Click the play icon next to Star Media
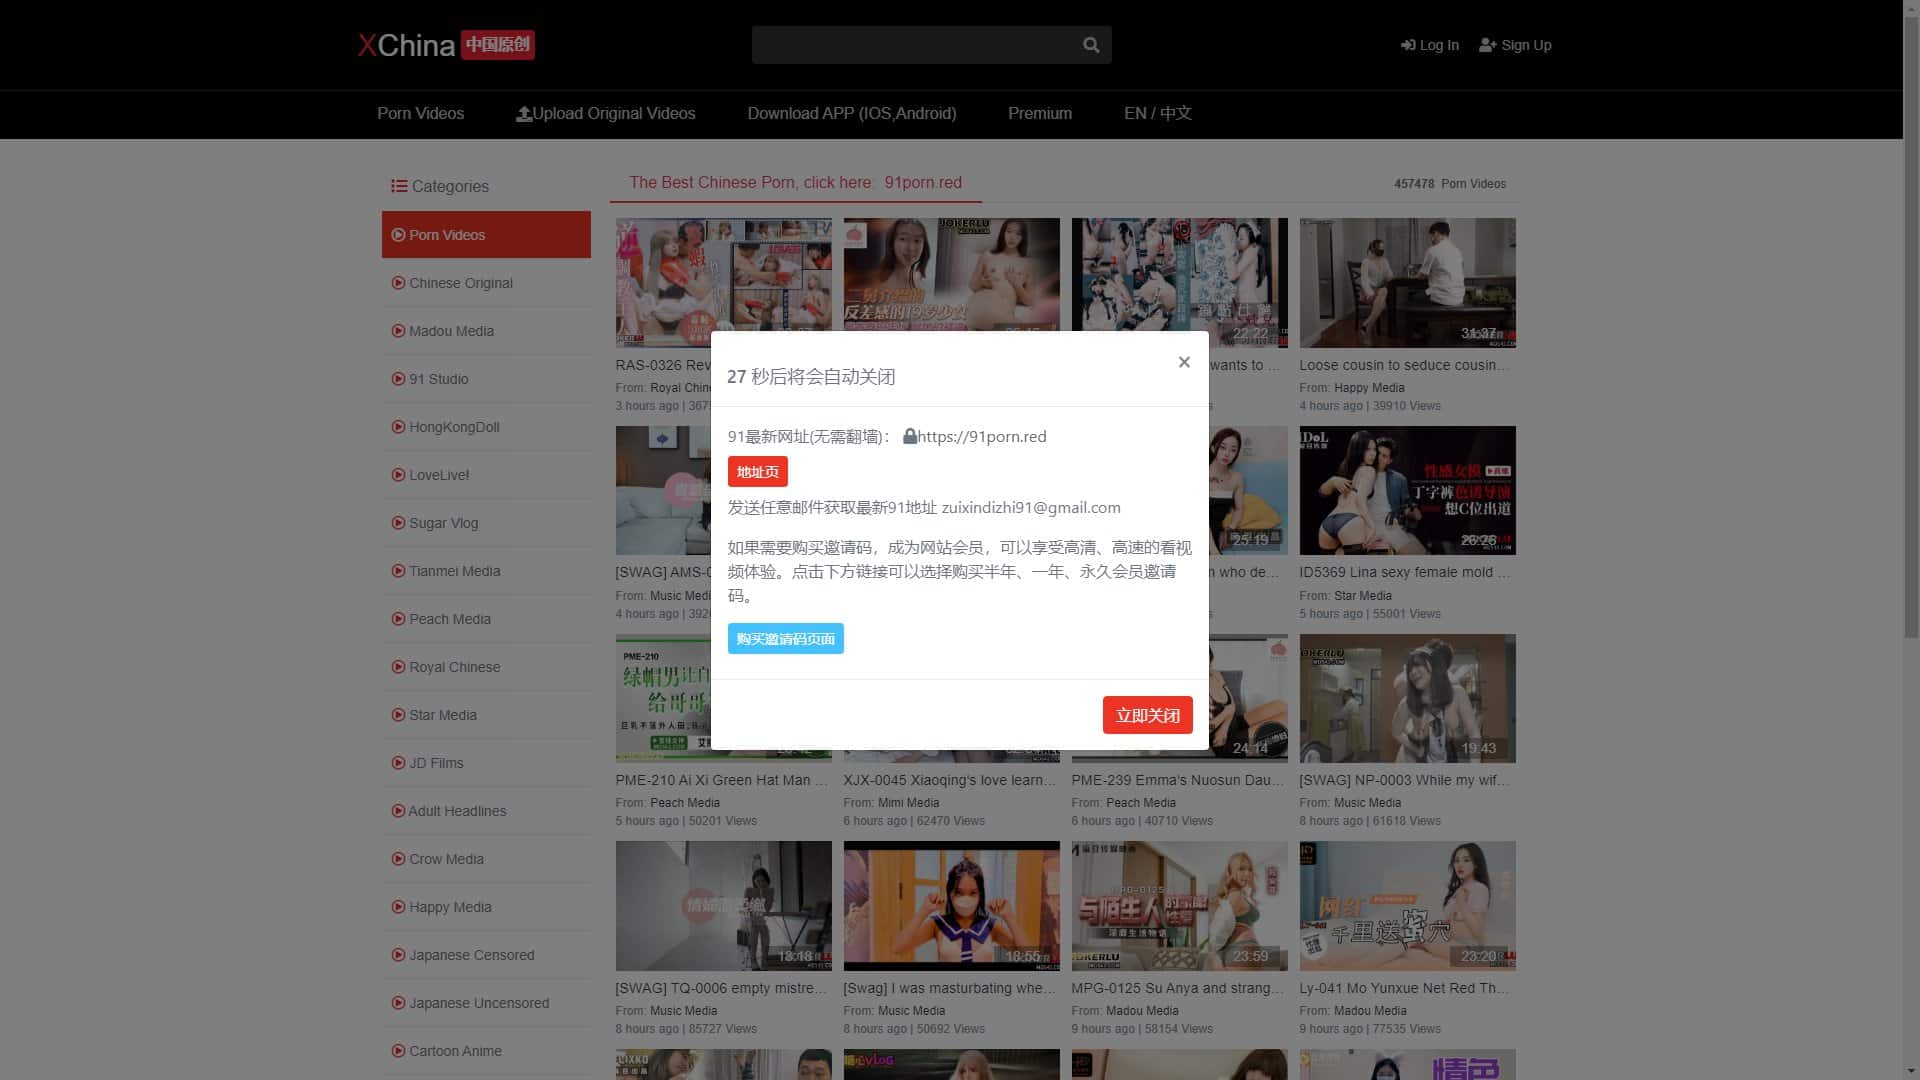Screen dimensions: 1920x1080 point(398,715)
